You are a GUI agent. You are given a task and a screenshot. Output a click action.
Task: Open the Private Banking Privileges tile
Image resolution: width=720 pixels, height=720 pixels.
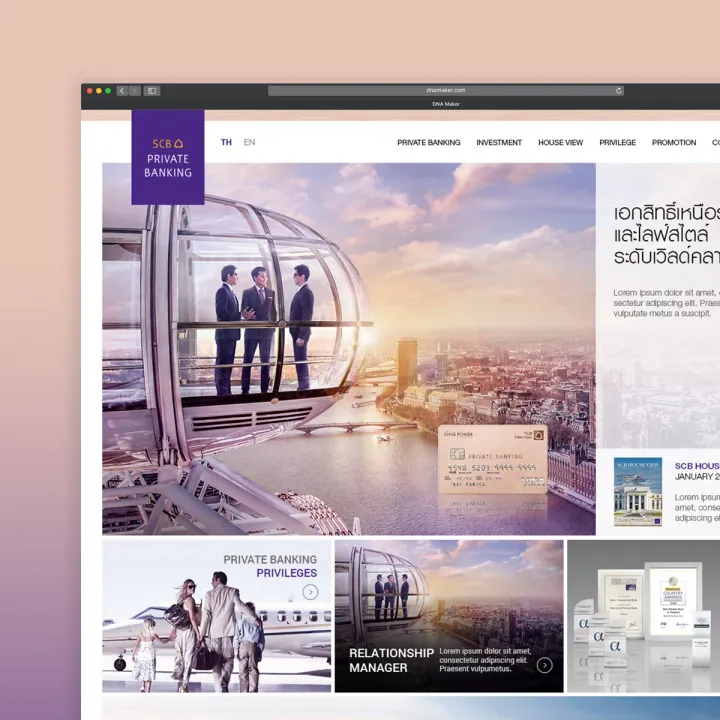216,616
